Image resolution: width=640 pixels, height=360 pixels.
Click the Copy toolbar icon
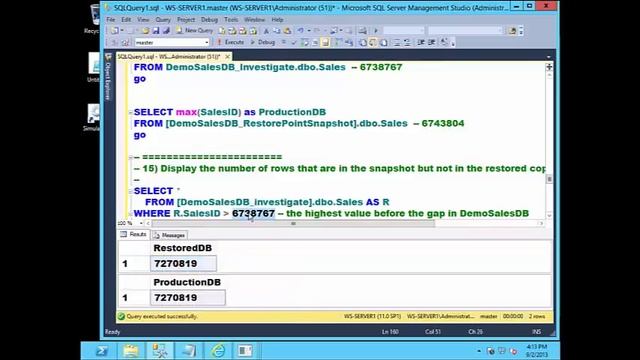(276, 31)
